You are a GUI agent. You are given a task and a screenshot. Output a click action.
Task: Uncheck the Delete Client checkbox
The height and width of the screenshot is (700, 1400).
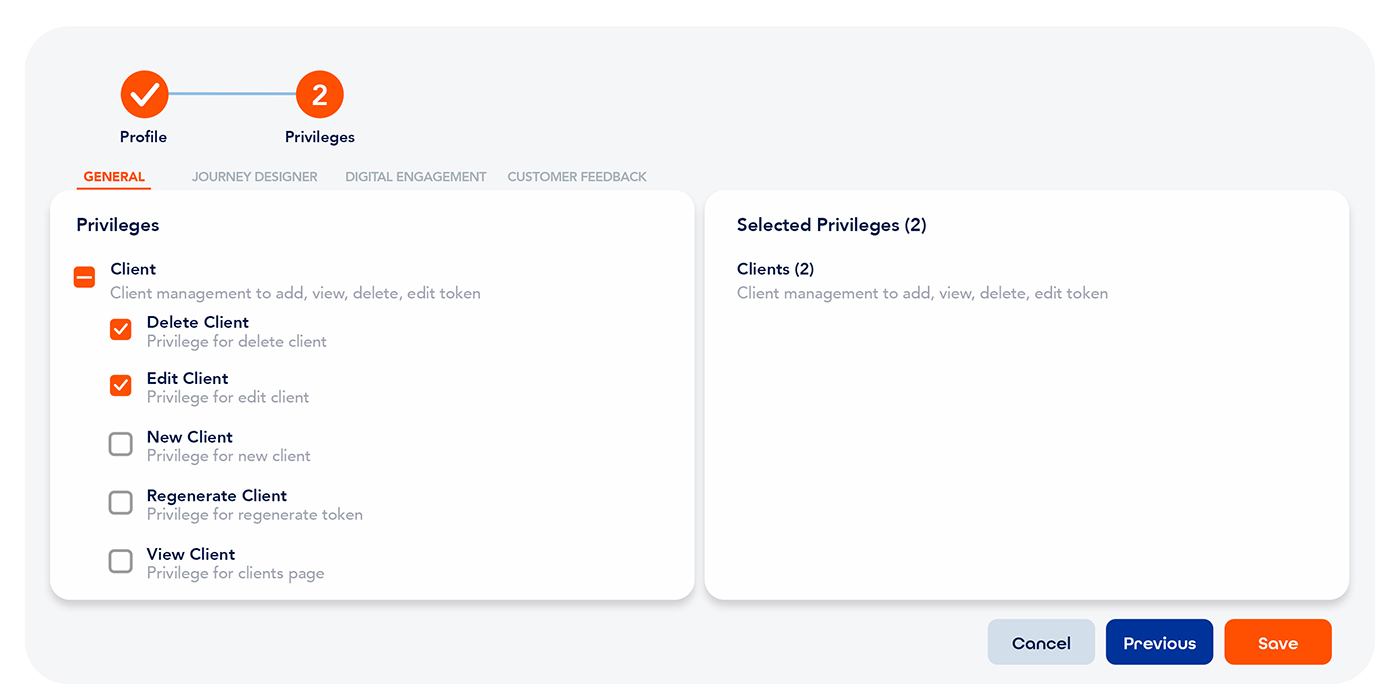pos(121,329)
